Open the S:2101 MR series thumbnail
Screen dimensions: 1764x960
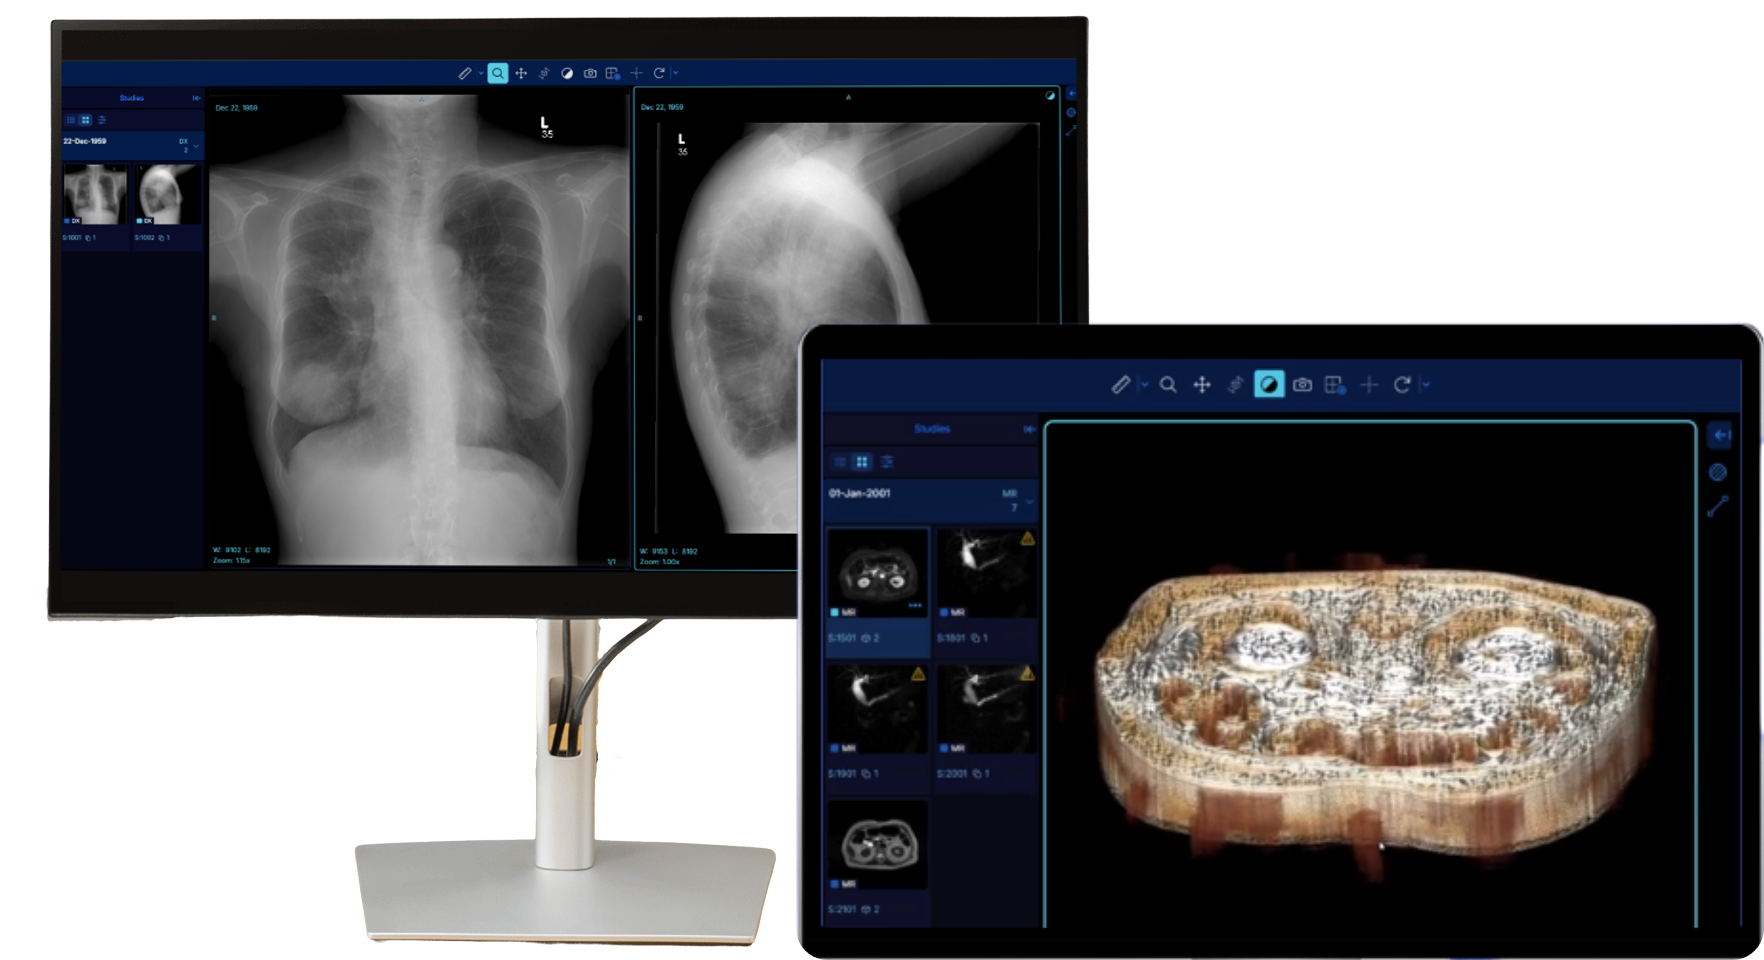click(x=877, y=845)
